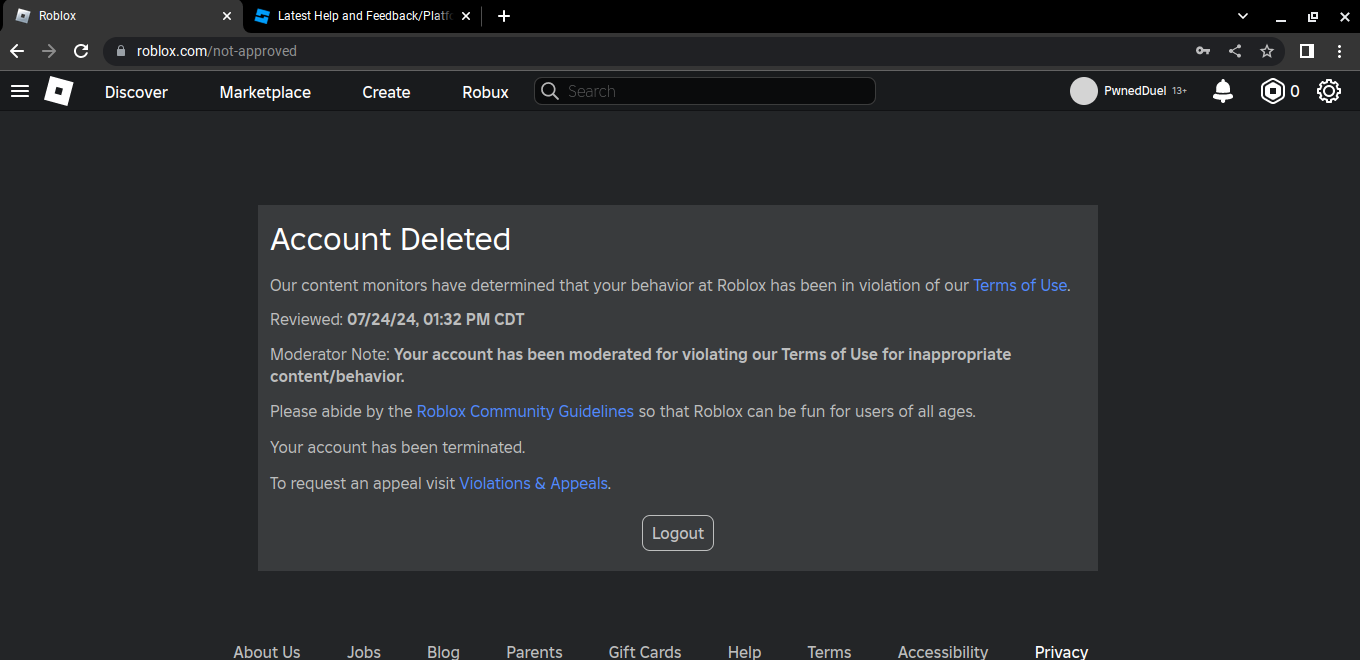Open the PwnedDuel avatar profile
The image size is (1360, 660).
1084,91
